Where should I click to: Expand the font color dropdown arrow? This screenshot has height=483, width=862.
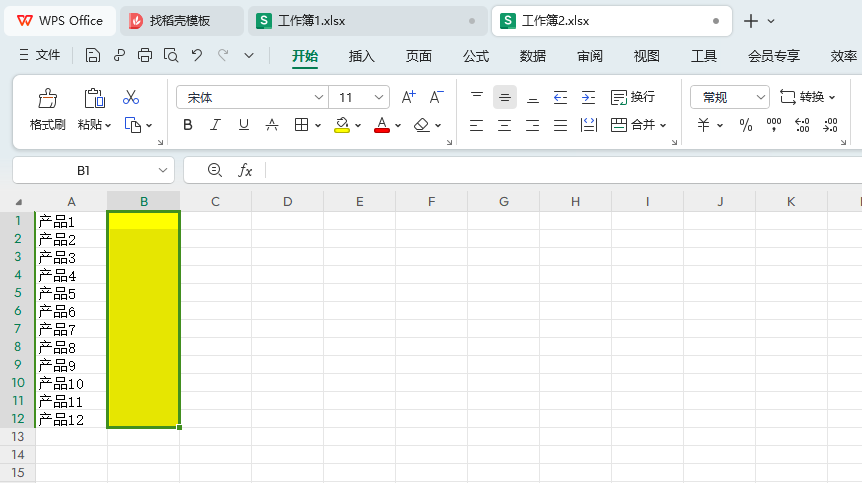398,126
